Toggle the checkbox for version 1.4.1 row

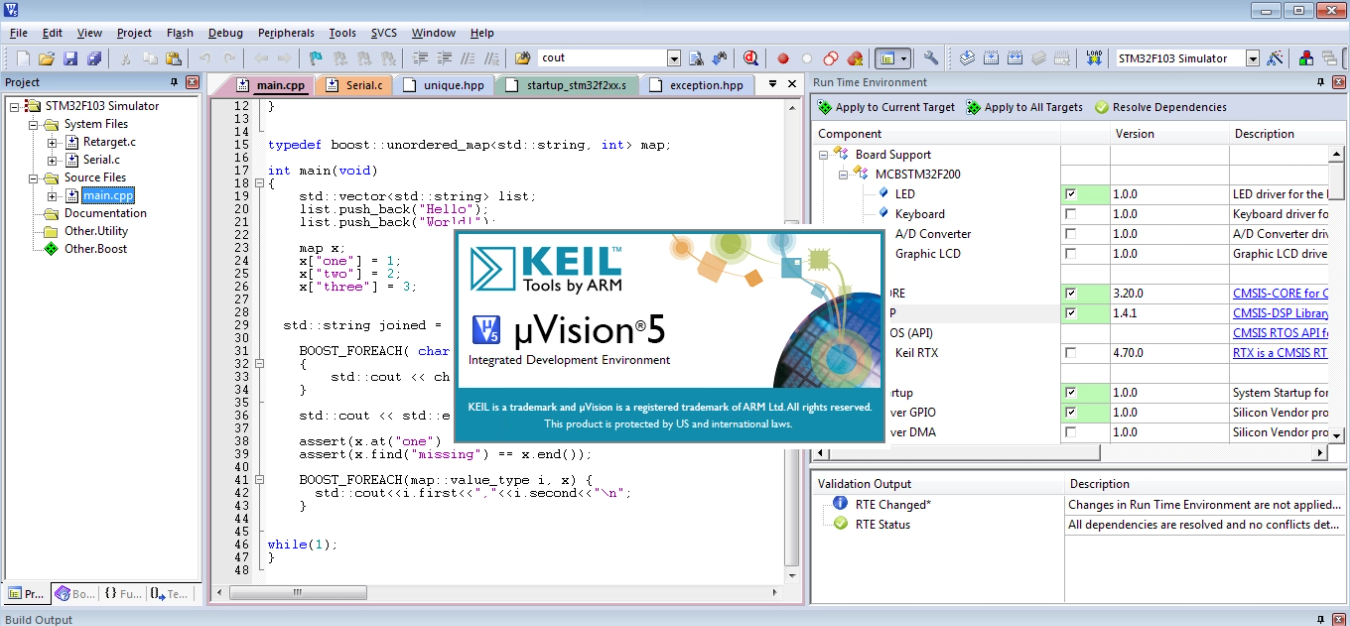pyautogui.click(x=1071, y=313)
